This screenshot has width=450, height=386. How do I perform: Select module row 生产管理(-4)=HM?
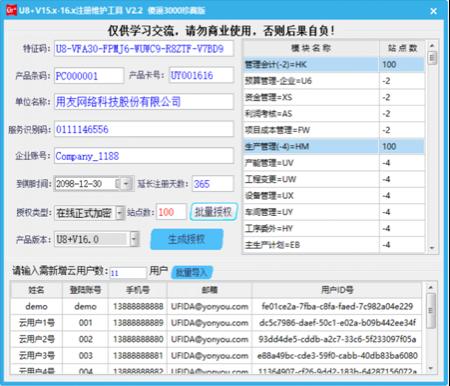pos(334,146)
